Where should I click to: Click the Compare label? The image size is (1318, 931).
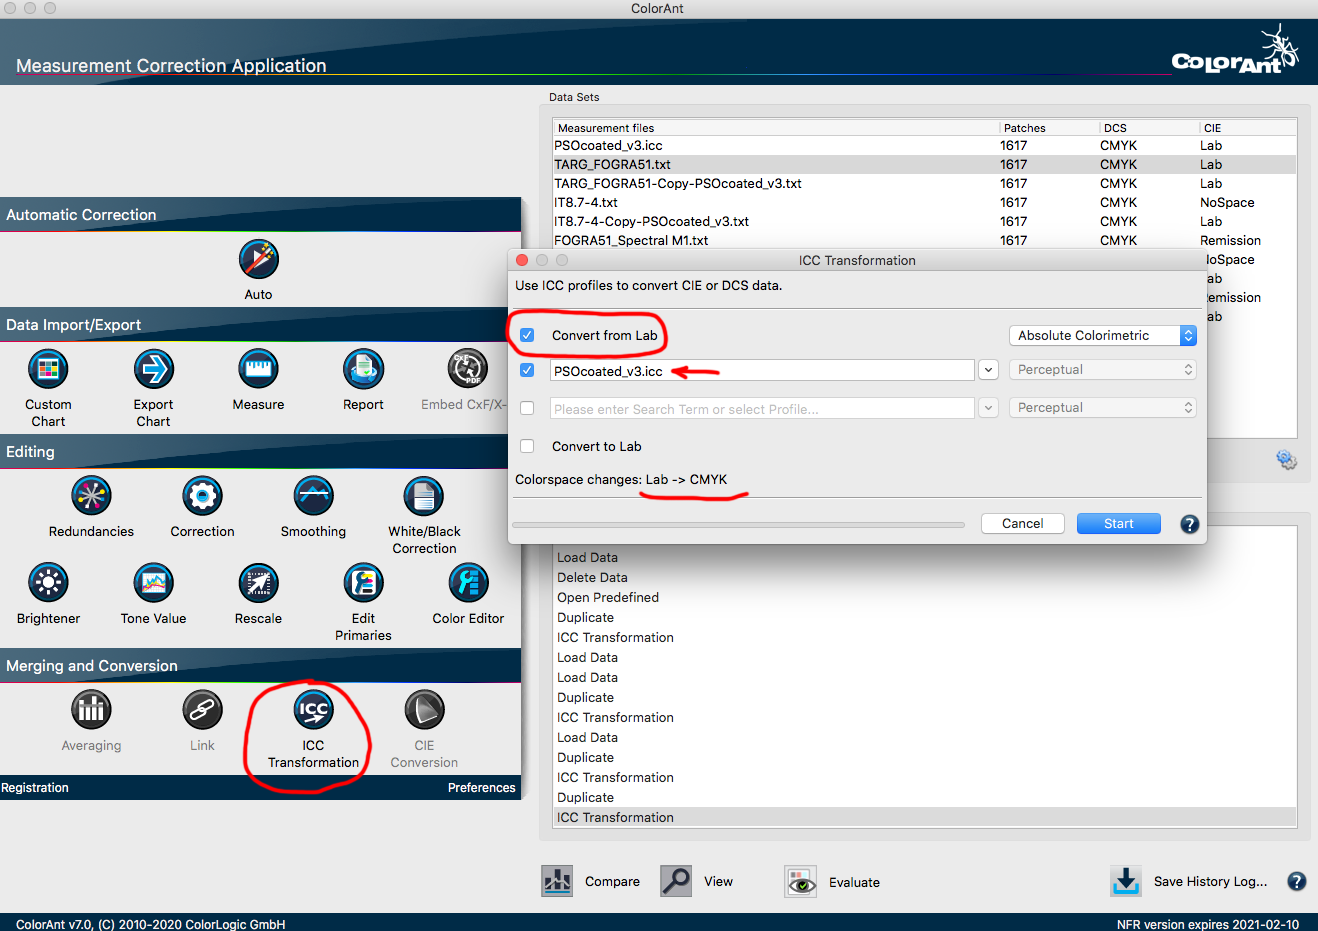(612, 882)
